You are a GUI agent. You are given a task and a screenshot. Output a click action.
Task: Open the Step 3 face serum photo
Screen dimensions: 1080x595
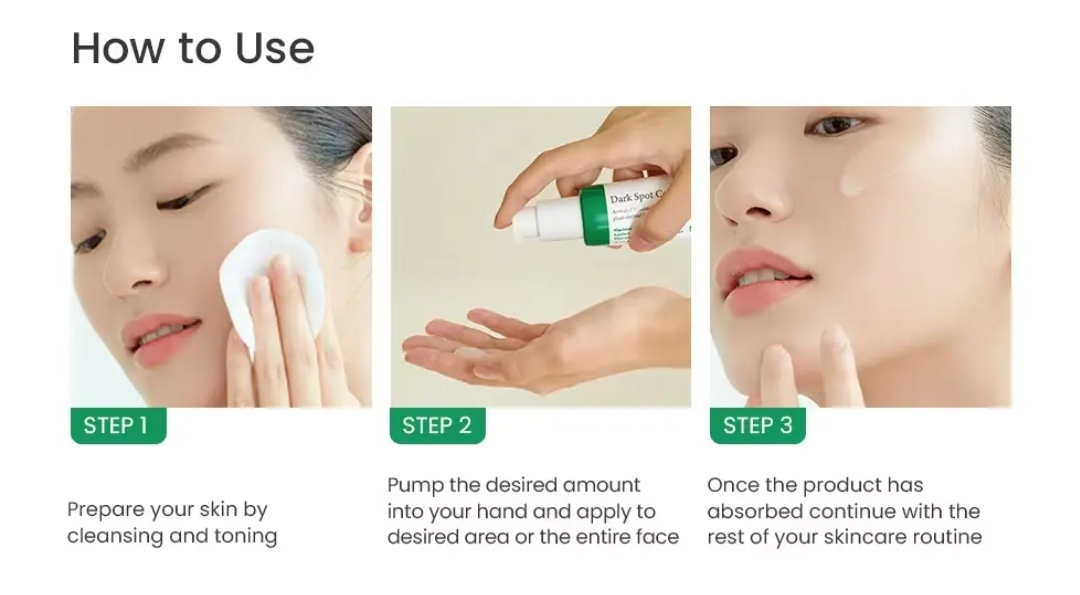pos(860,256)
